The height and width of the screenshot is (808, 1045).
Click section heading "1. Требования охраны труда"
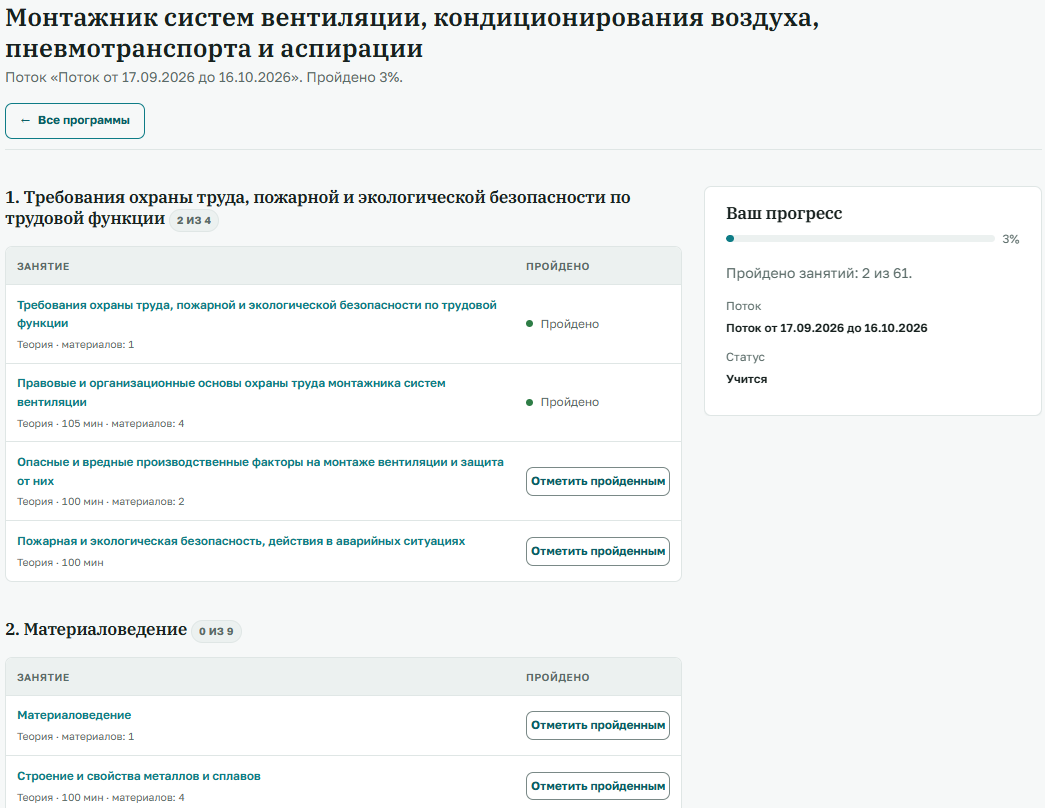317,208
